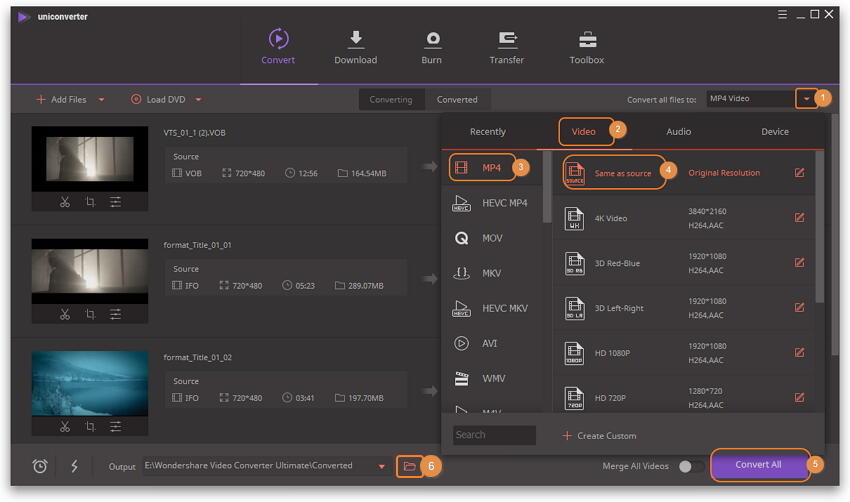
Task: Edit the HD 1080P preset
Action: point(799,352)
